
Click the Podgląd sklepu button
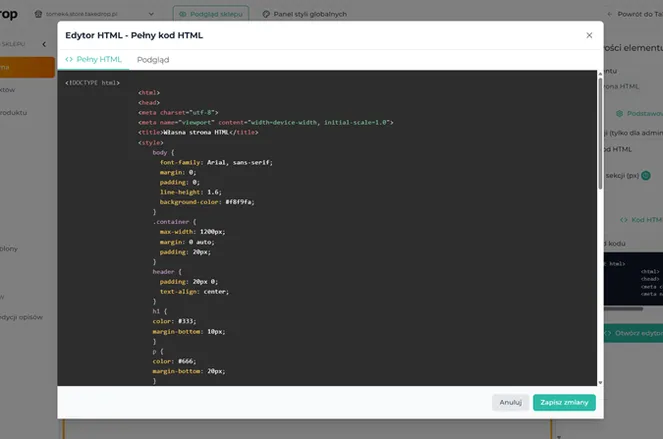(x=210, y=15)
